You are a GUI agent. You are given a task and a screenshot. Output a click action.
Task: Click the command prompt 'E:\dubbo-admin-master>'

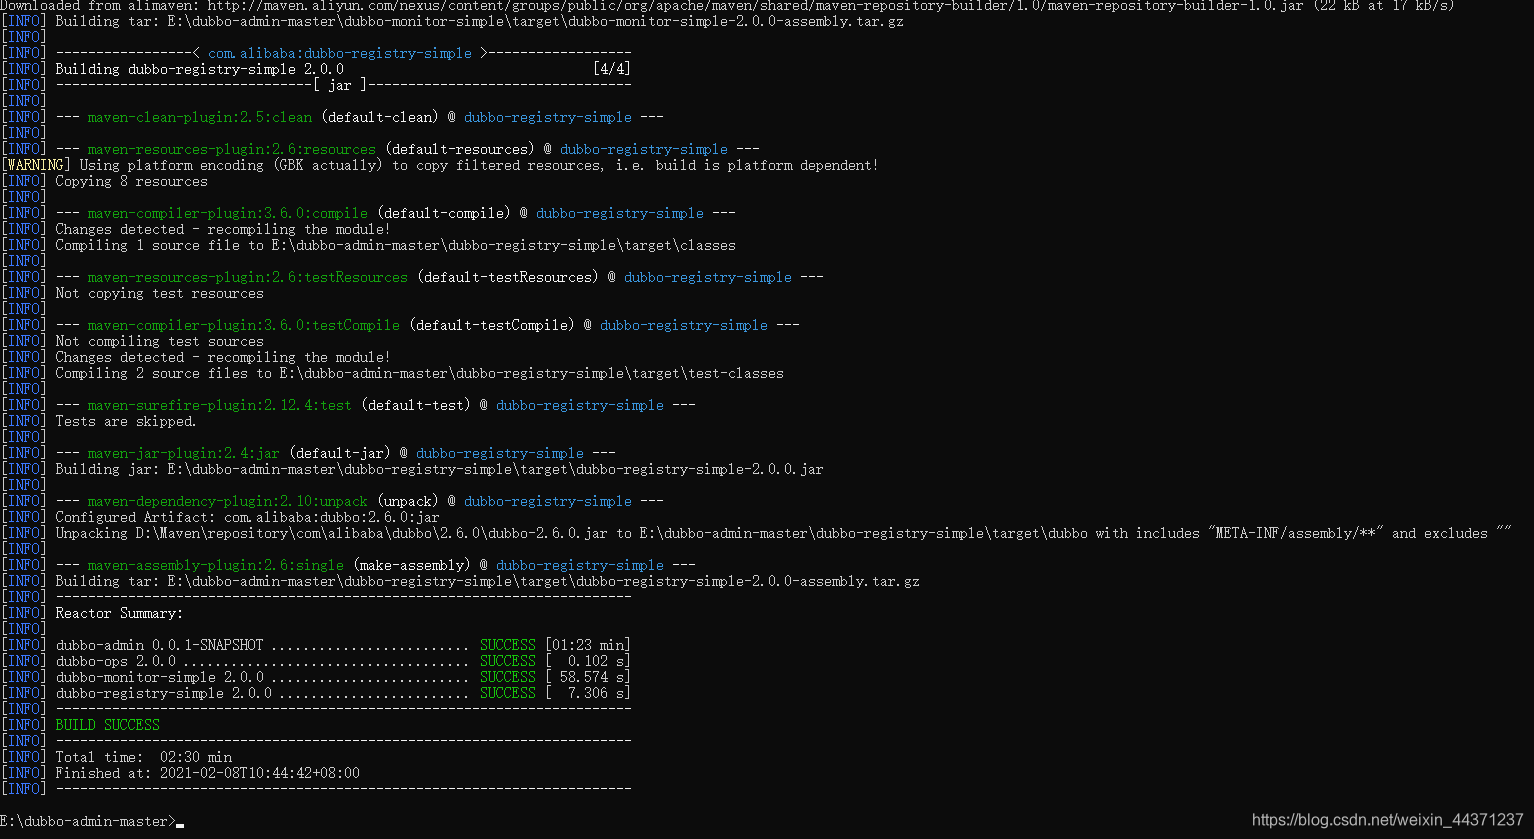tap(87, 821)
